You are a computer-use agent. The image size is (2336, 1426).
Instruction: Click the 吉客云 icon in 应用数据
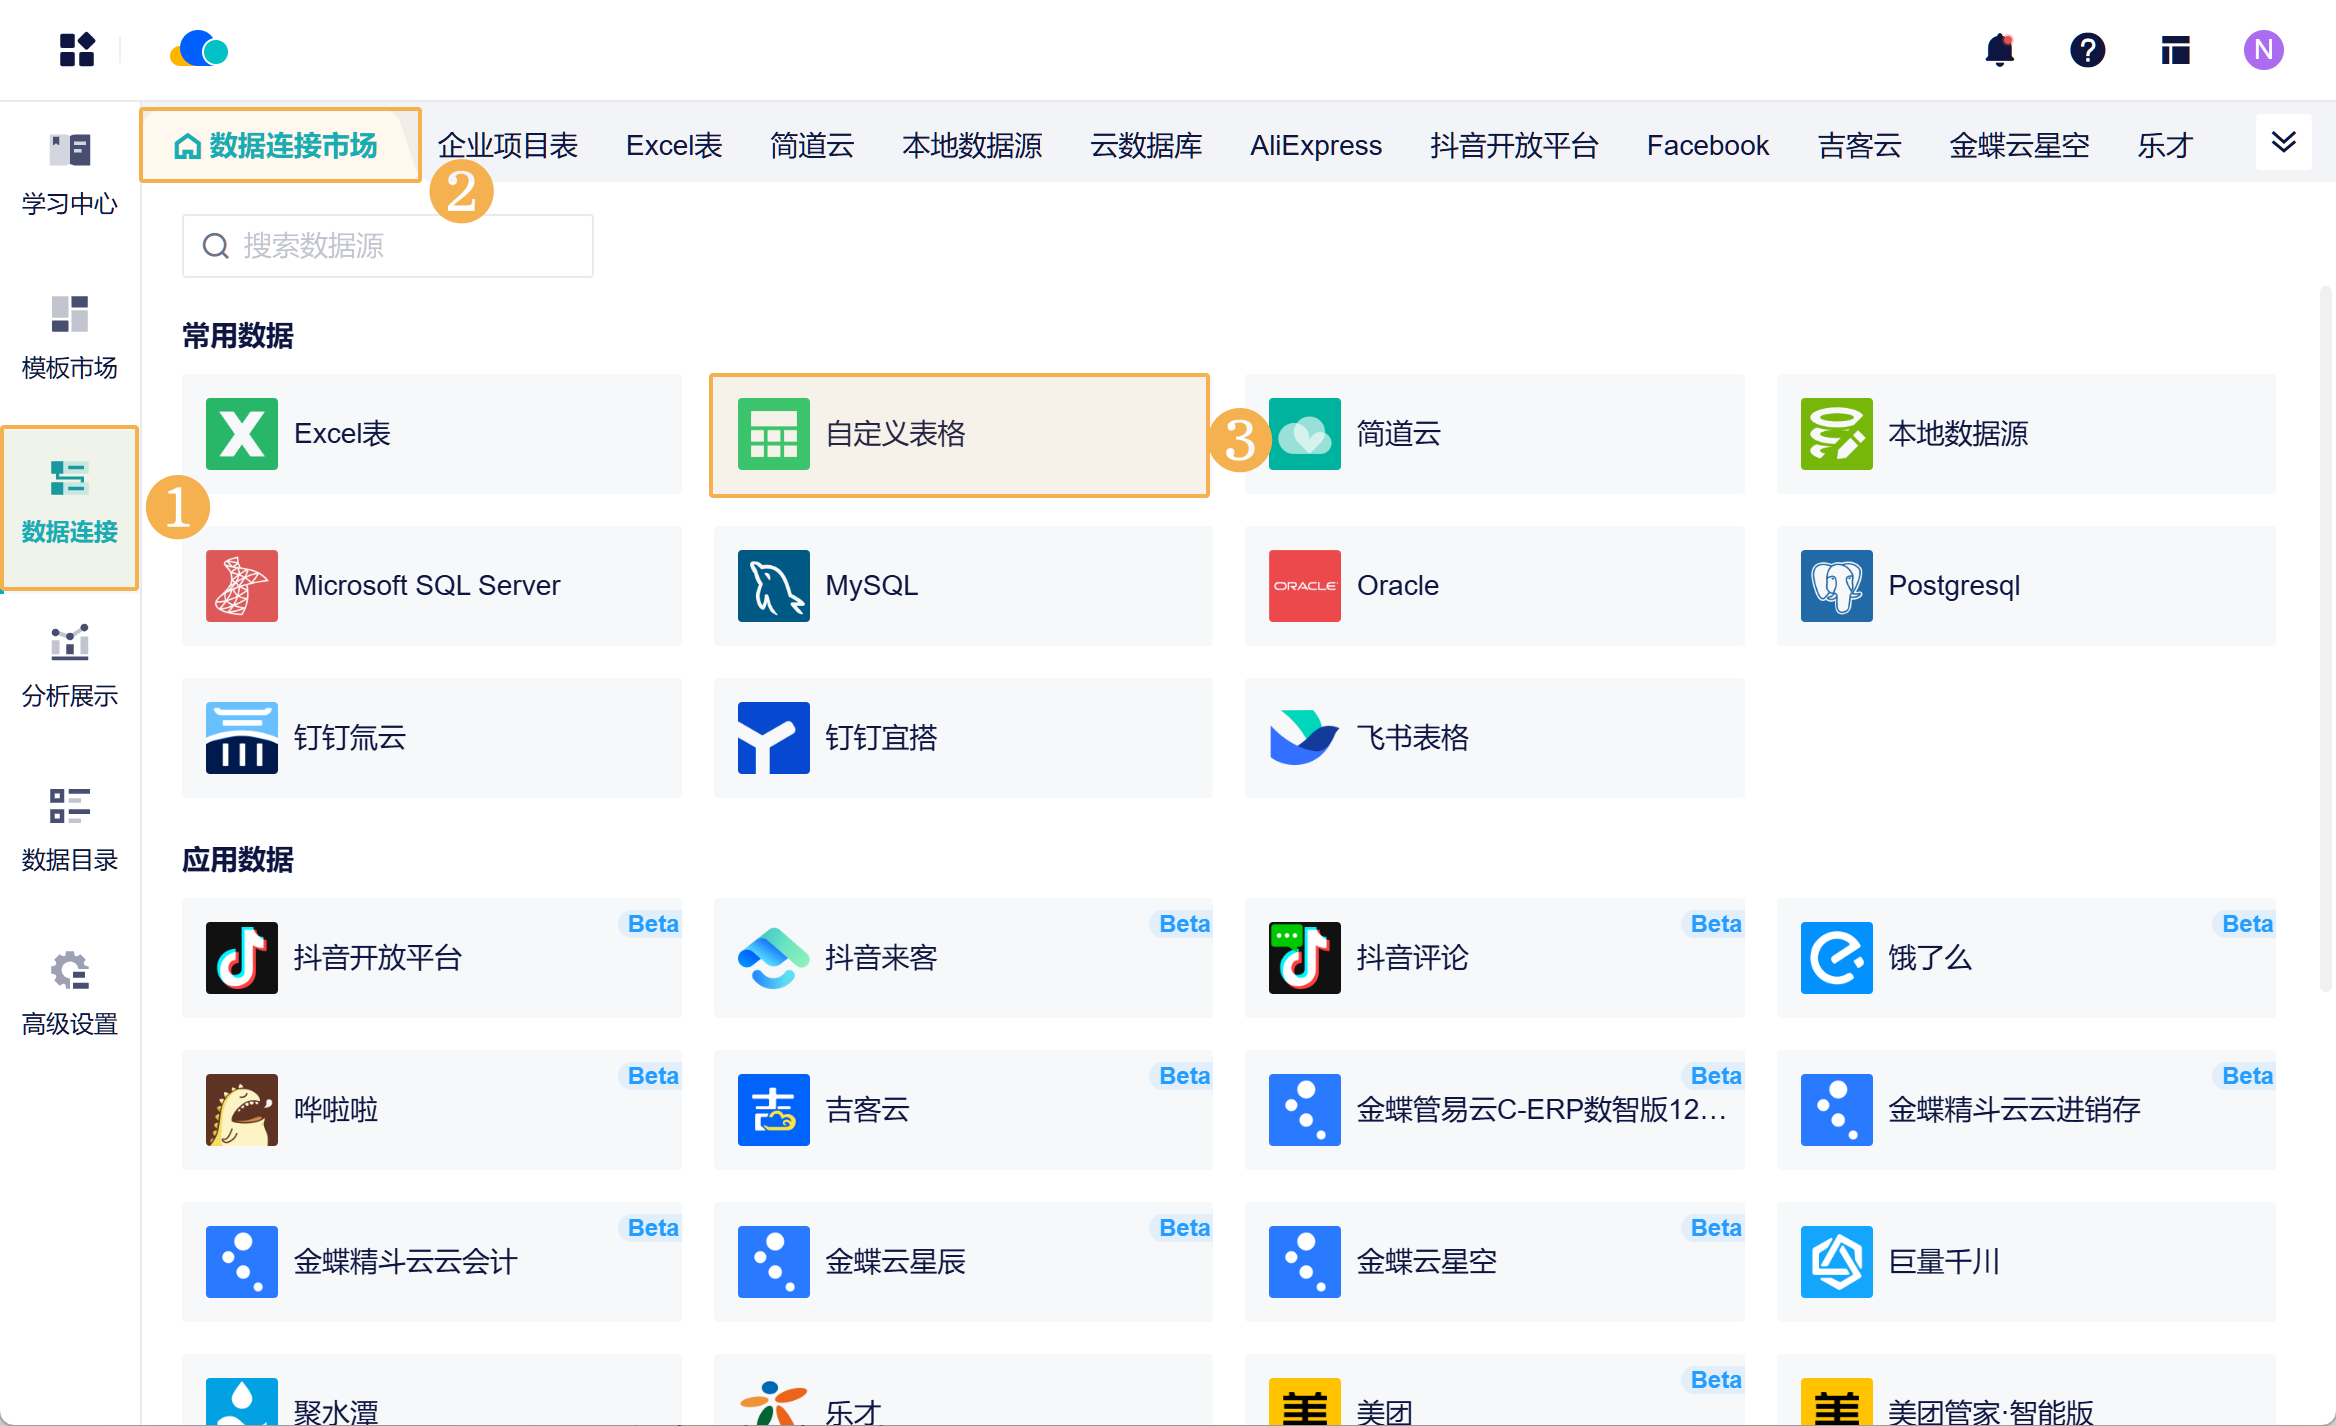(774, 1110)
